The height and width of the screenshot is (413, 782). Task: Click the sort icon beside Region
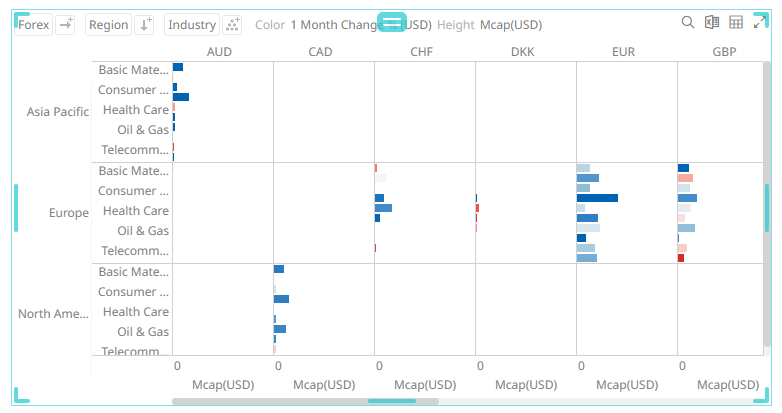point(145,24)
